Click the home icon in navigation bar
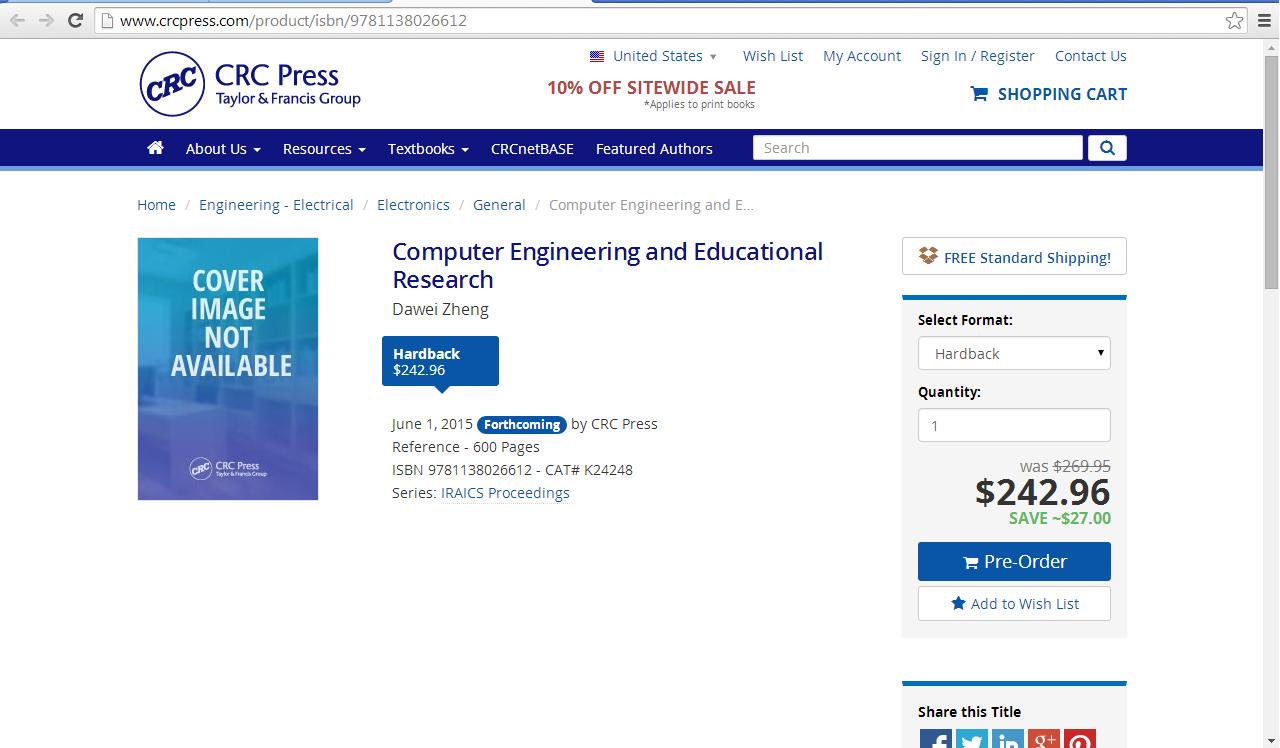 click(155, 148)
